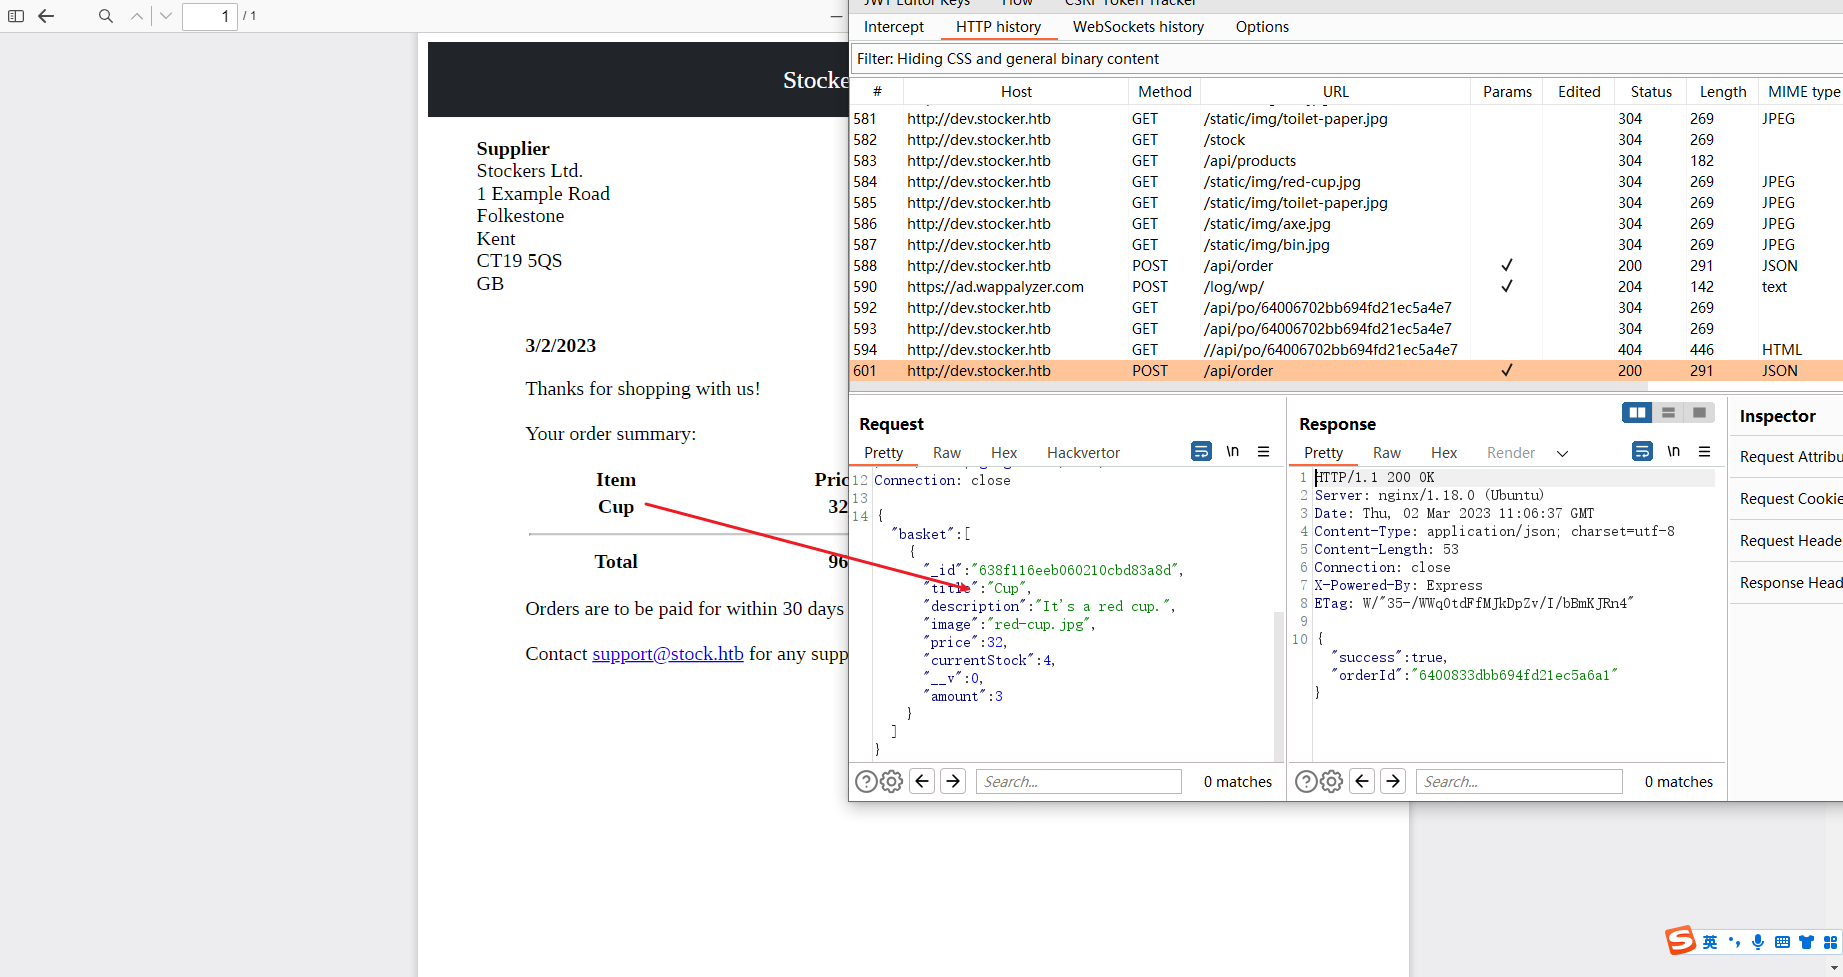This screenshot has height=977, width=1843.
Task: Toggle word wrap icon in Request pane
Action: click(1201, 452)
